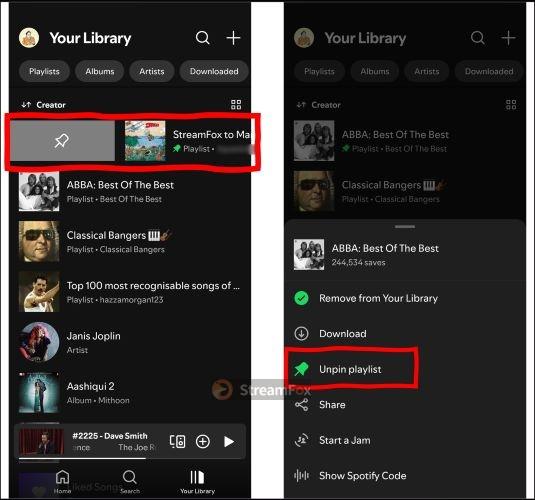Tap the gray pin swipe action

coord(62,141)
